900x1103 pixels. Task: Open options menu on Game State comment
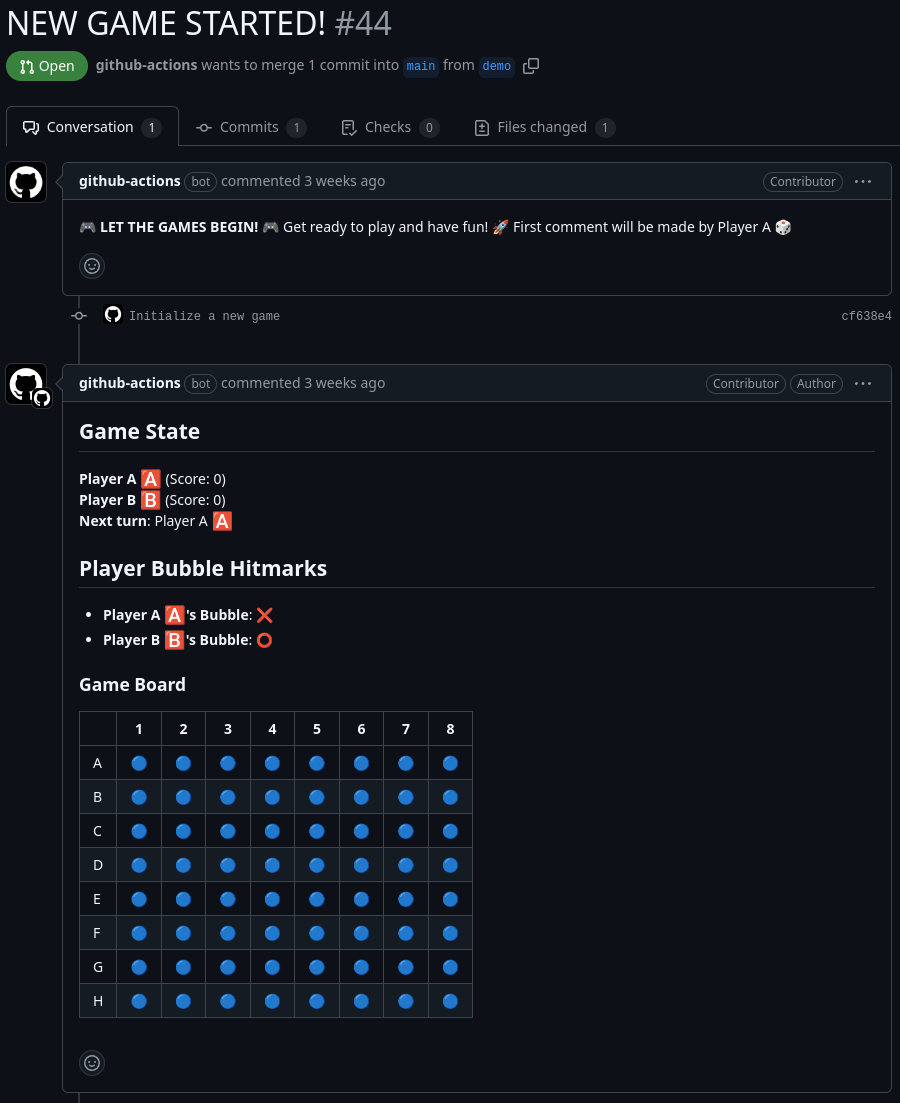863,383
